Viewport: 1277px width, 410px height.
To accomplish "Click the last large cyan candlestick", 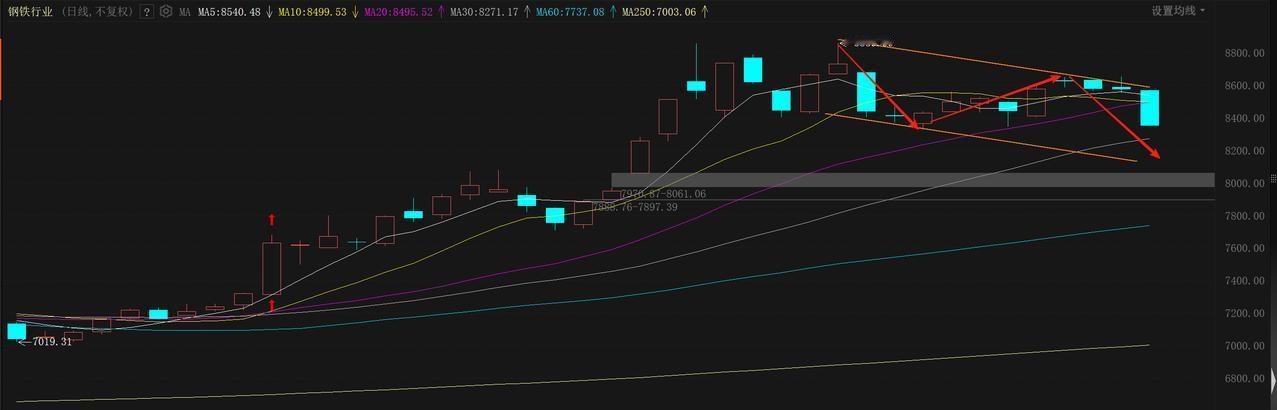I will click(1150, 108).
